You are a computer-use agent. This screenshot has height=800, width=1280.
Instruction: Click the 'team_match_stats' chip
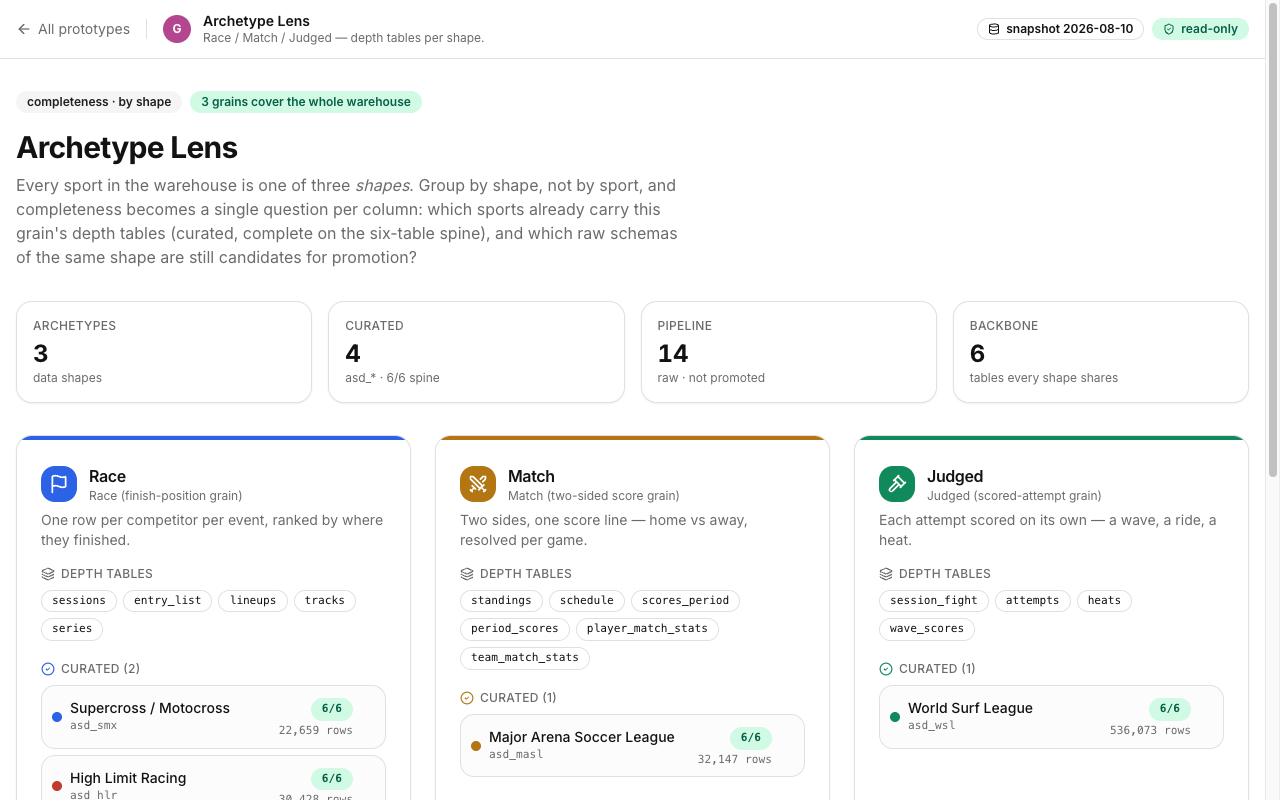click(x=525, y=658)
